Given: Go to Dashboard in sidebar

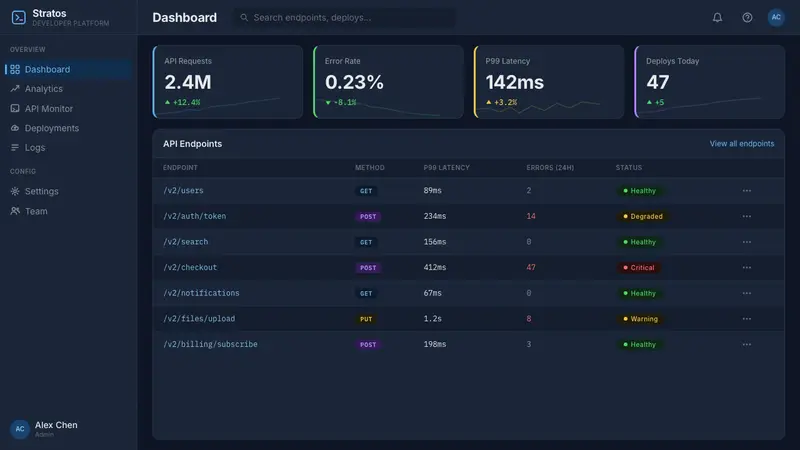Looking at the screenshot, I should [x=69, y=69].
